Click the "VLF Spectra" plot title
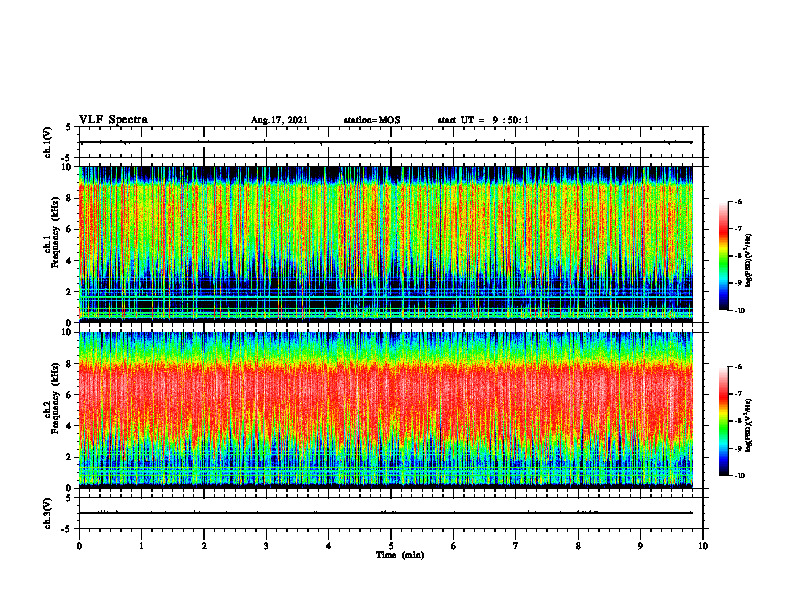This screenshot has width=792, height=612. (x=113, y=120)
